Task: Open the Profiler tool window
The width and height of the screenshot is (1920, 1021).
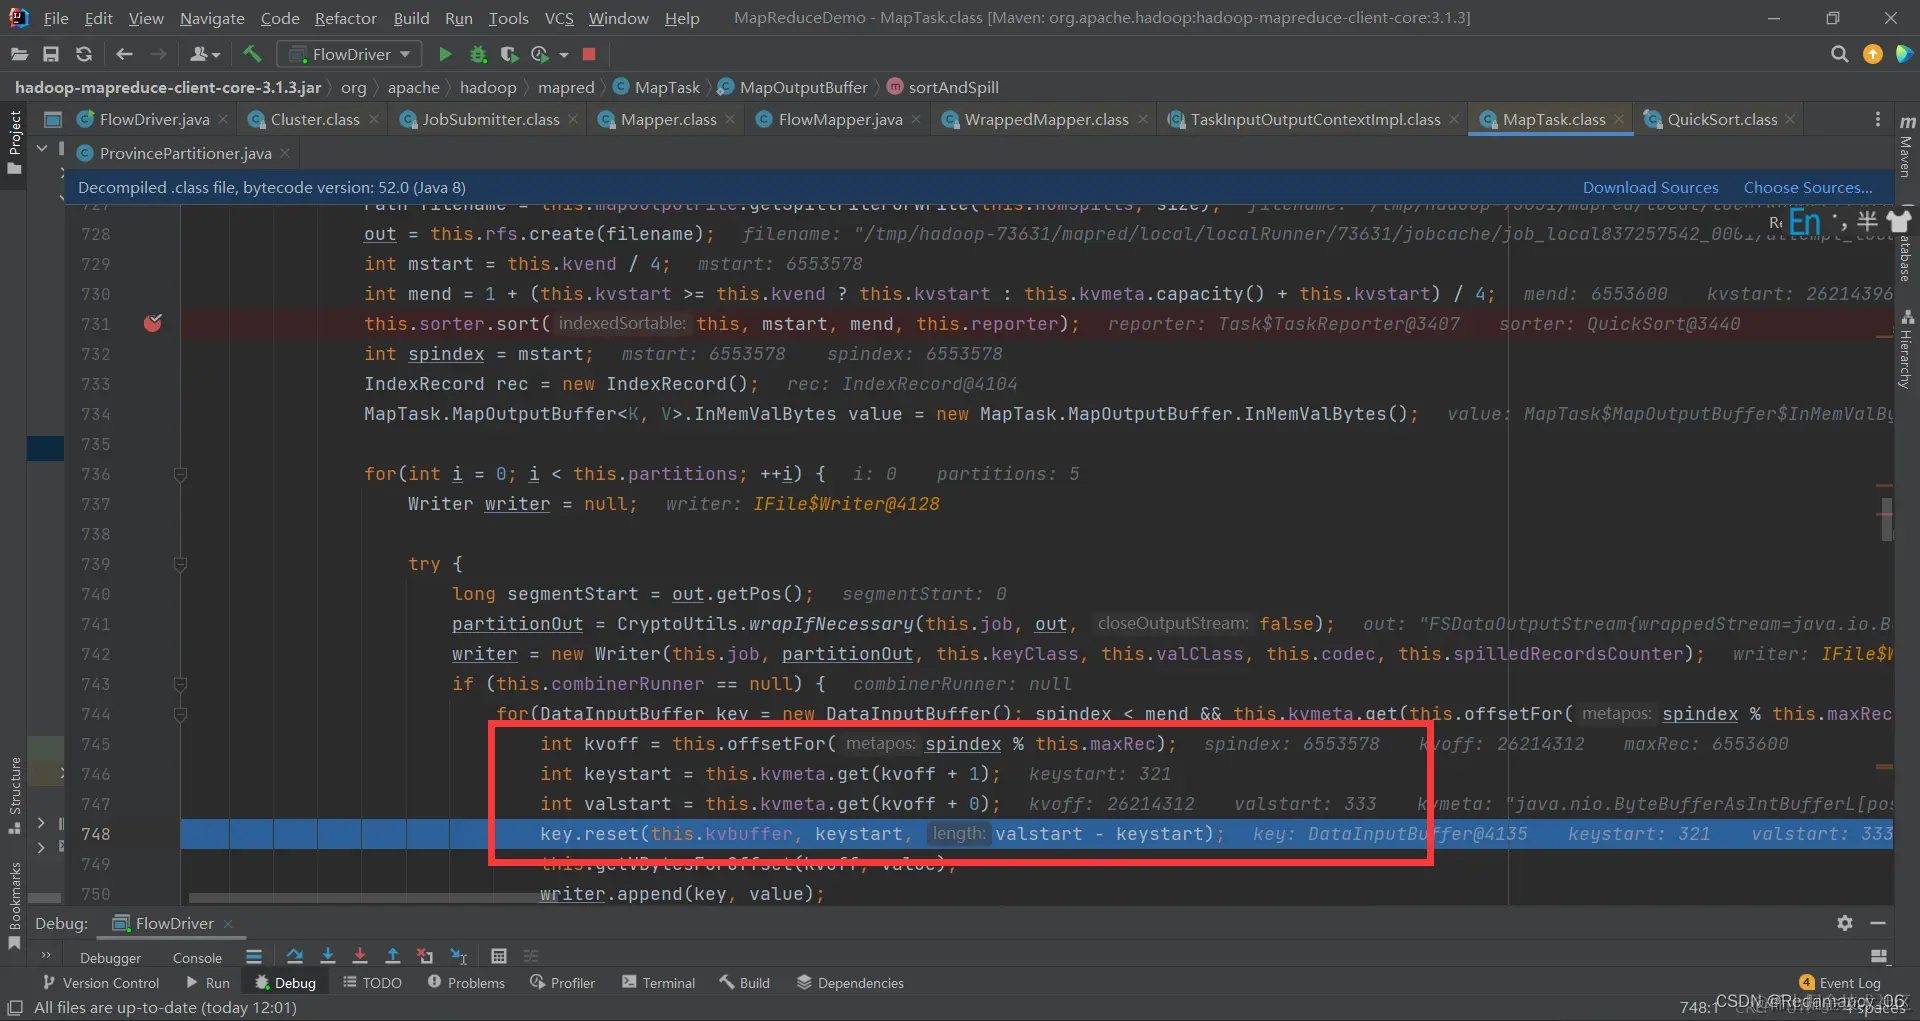Action: pos(562,983)
